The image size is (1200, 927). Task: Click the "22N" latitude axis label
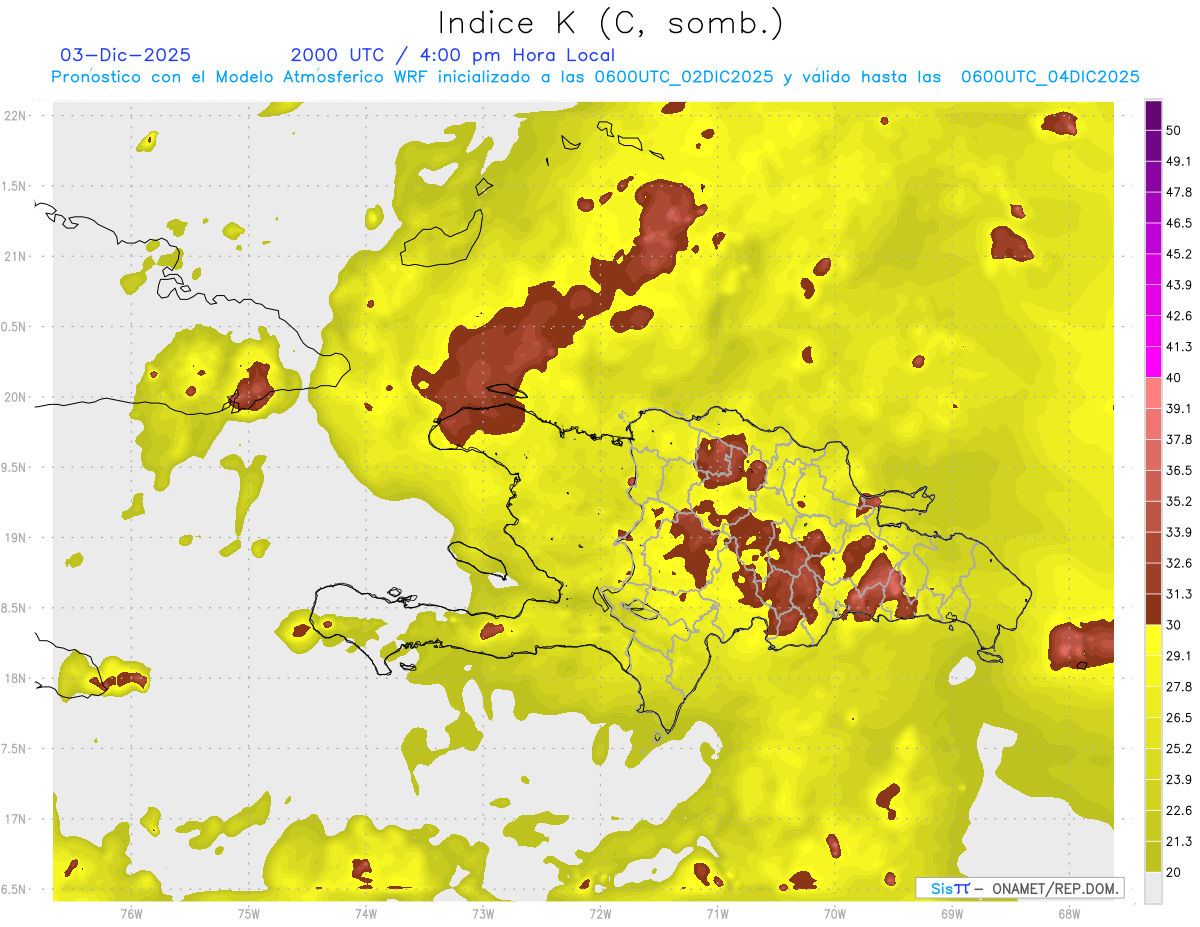click(16, 115)
